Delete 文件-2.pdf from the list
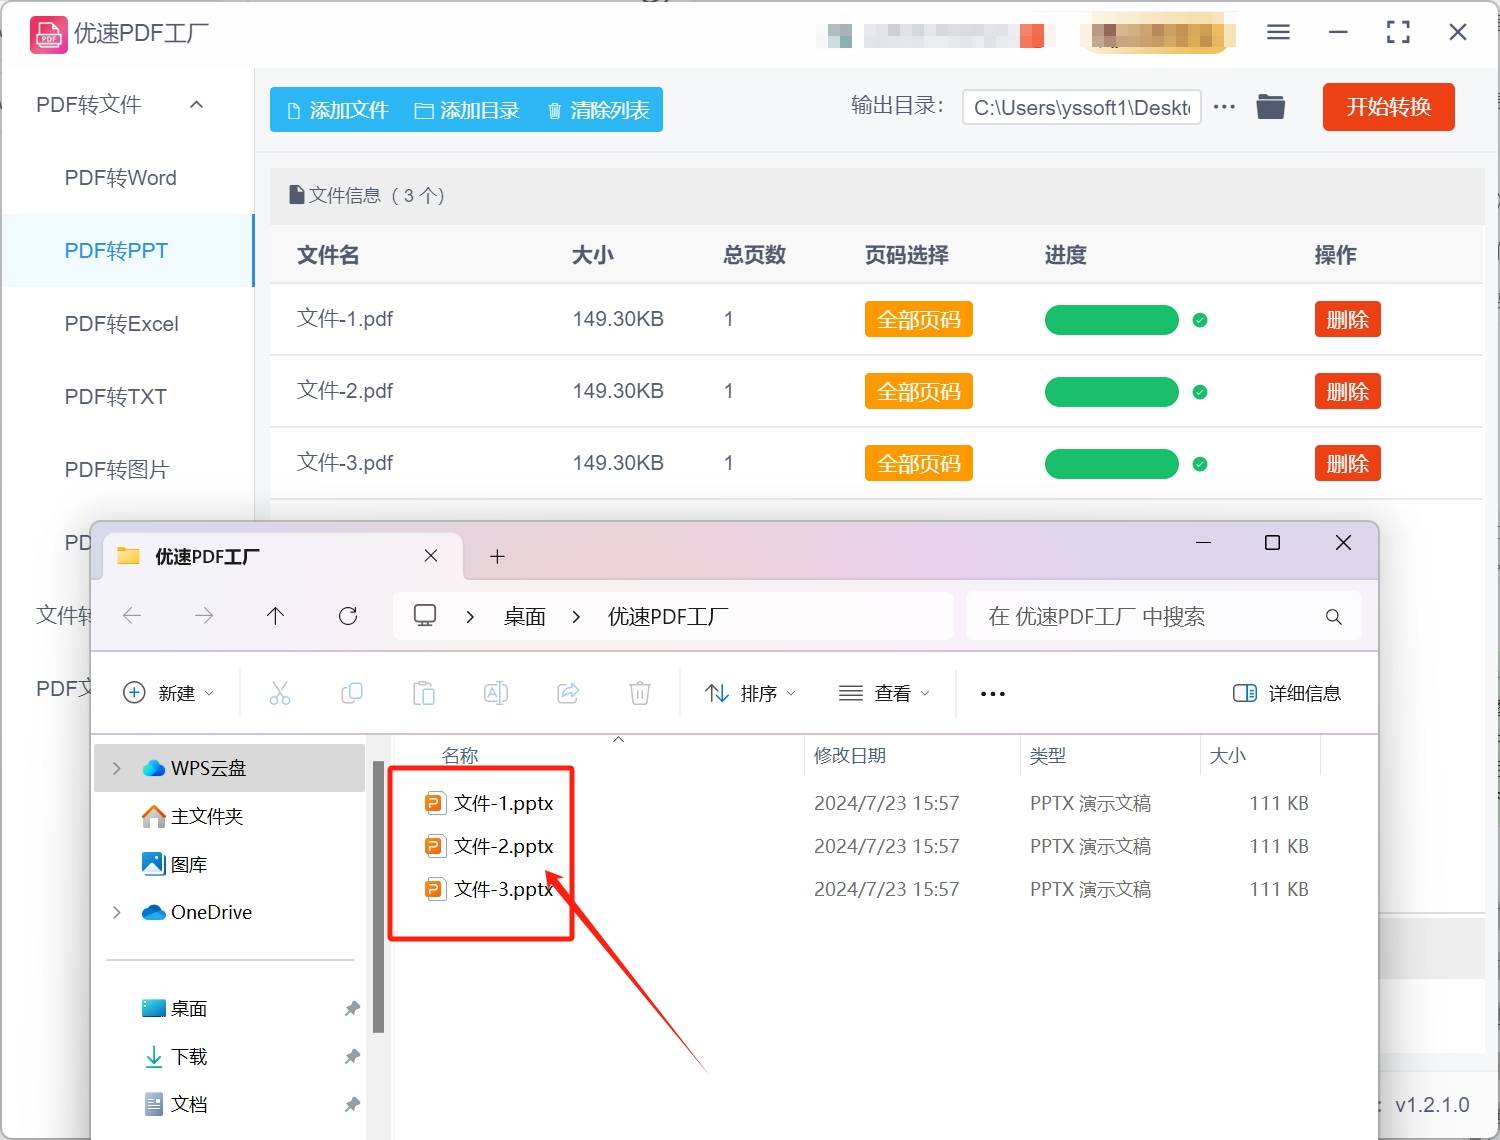 pyautogui.click(x=1347, y=392)
